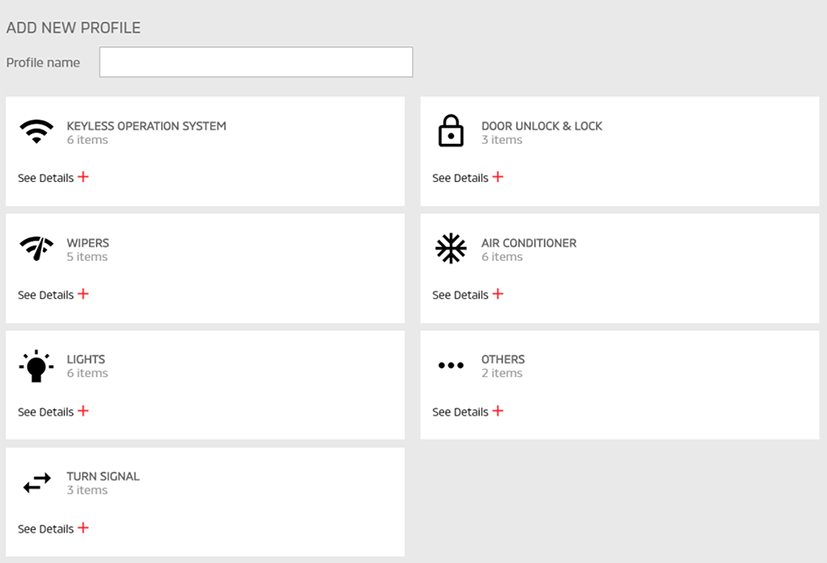Click the Keyless Operation System wifi icon
Screen dimensions: 827x563
tap(36, 131)
